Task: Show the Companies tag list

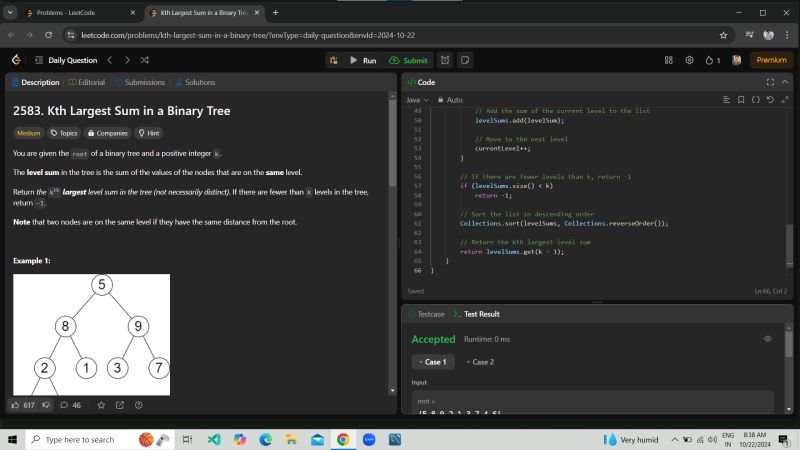Action: [x=108, y=133]
